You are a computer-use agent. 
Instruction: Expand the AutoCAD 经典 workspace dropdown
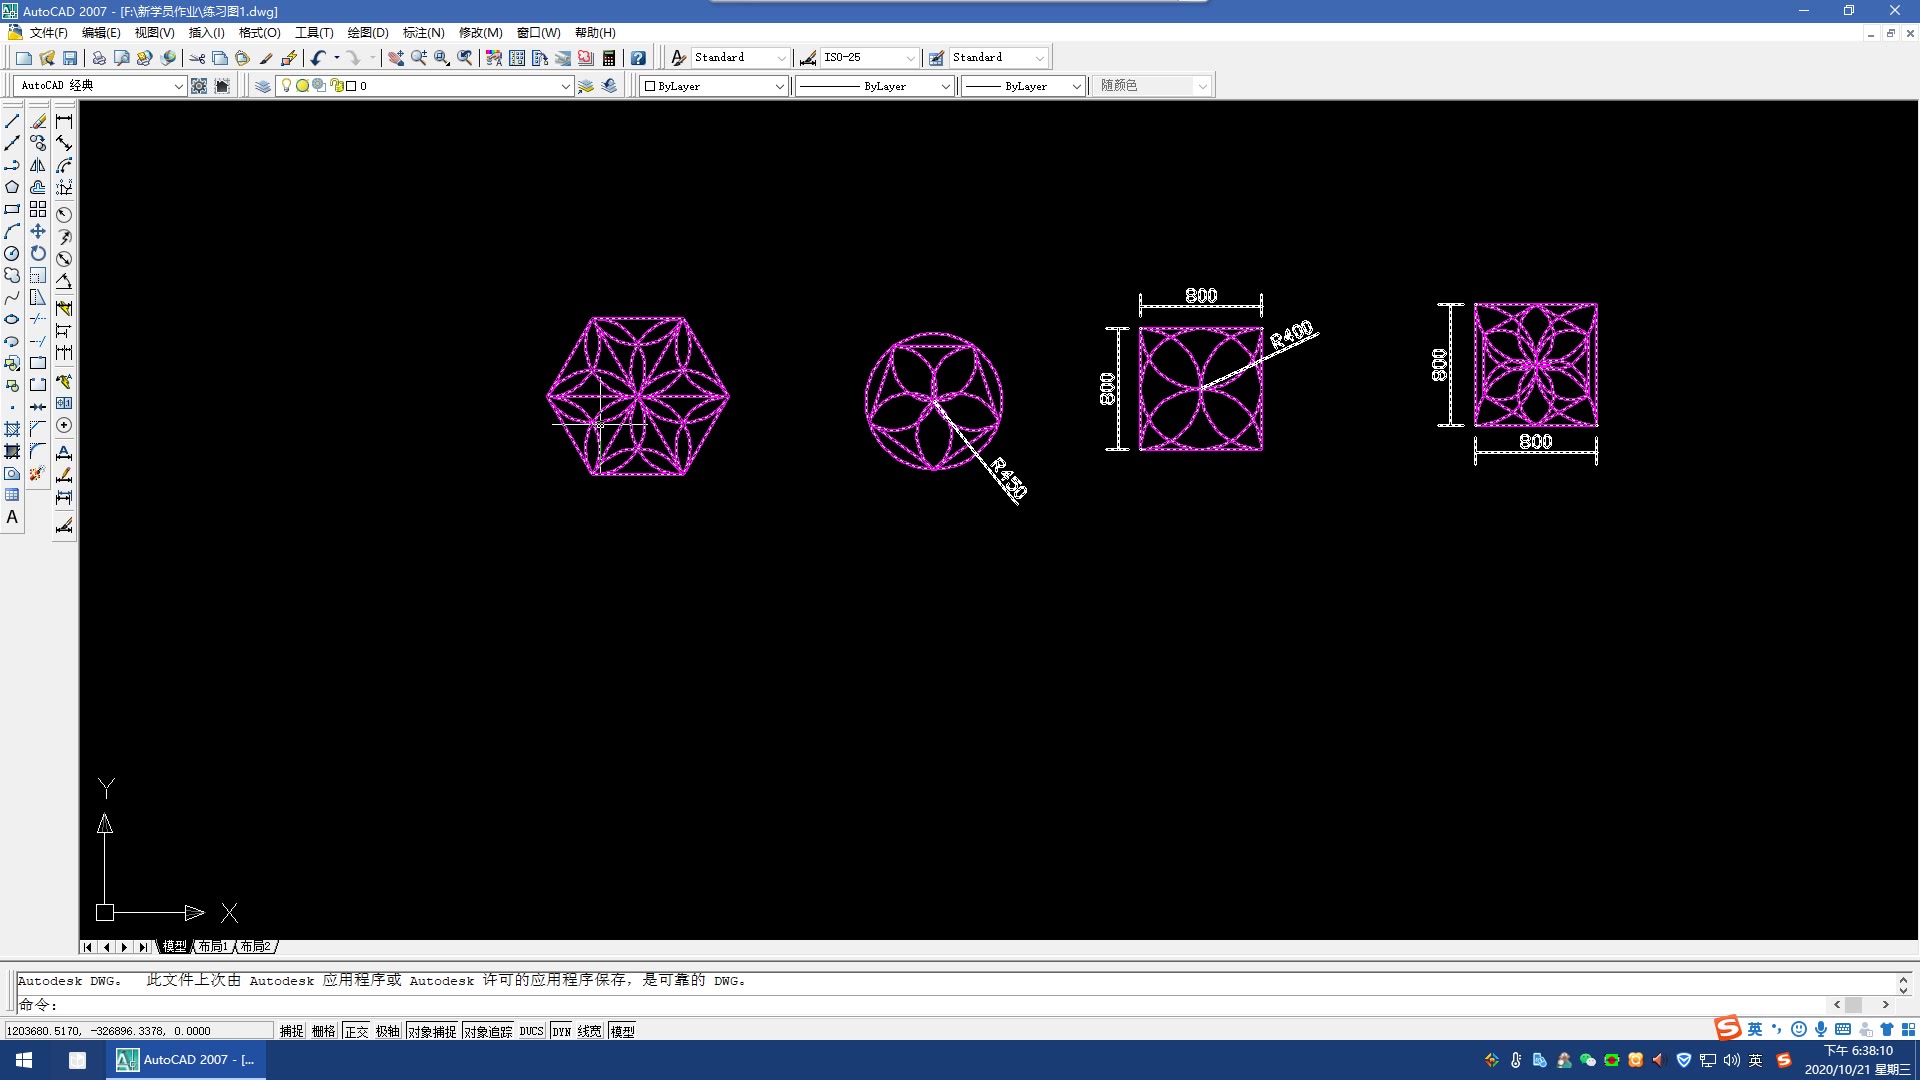click(178, 86)
